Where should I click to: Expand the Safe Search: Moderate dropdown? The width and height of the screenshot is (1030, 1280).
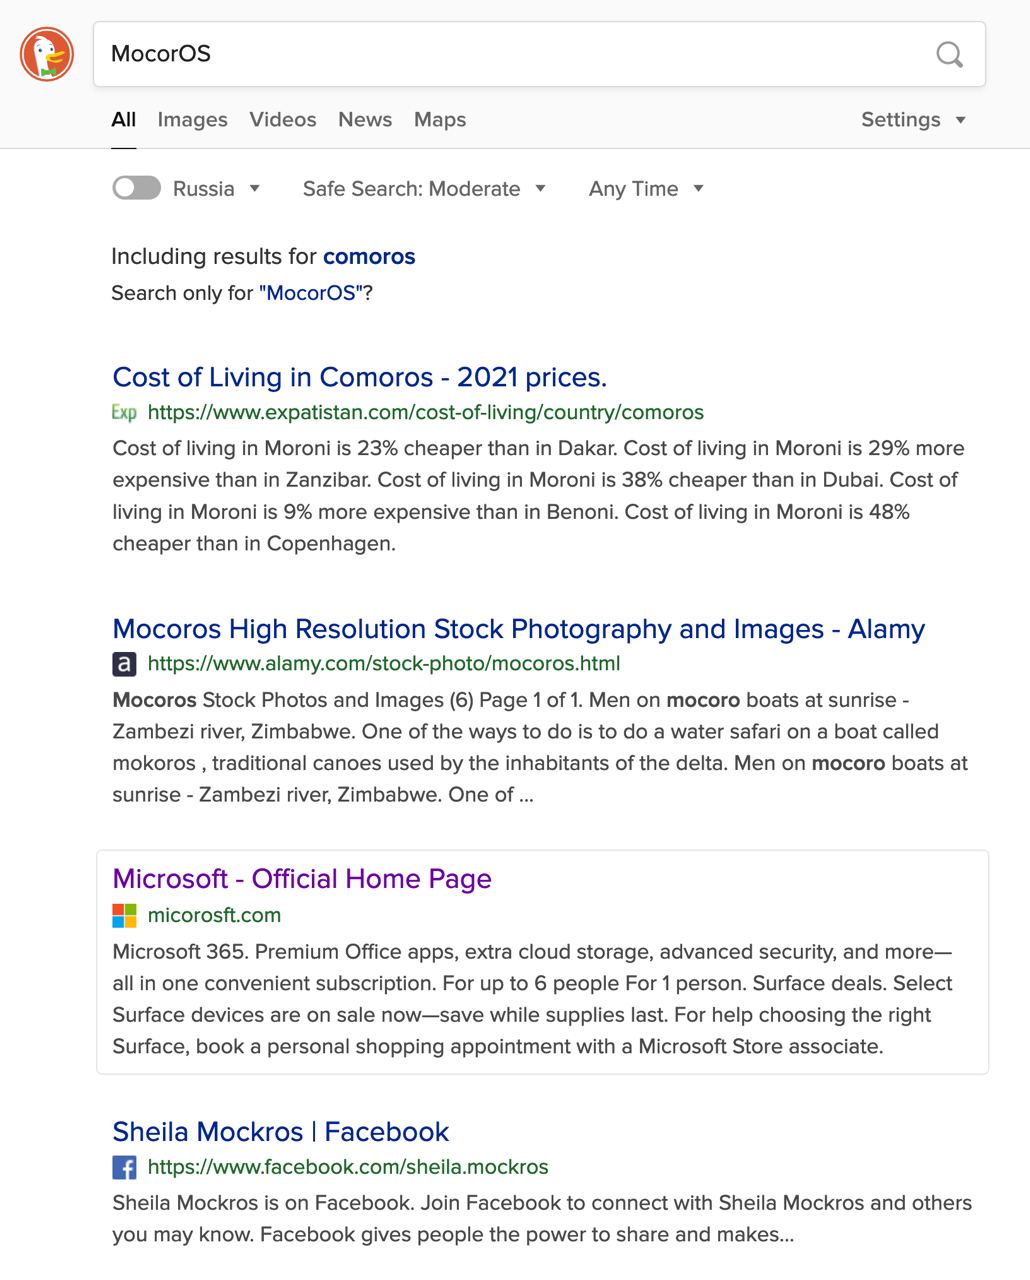tap(424, 189)
